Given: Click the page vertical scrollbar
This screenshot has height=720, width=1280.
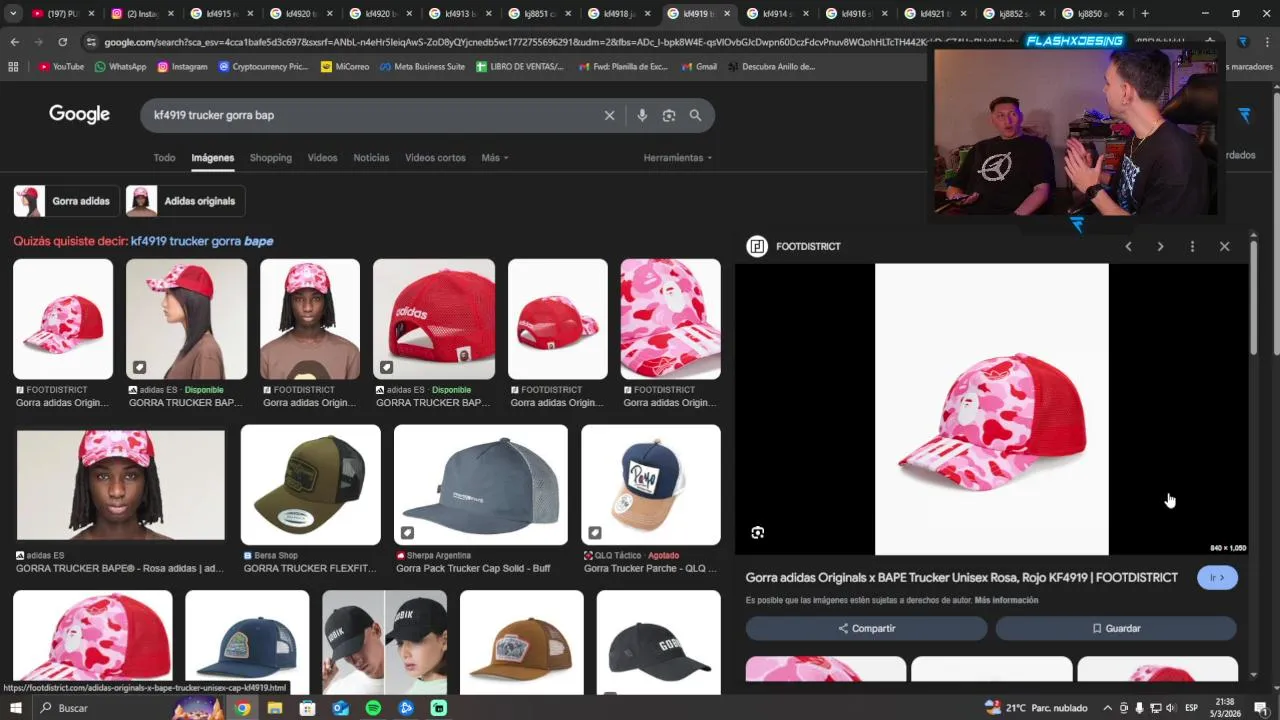Looking at the screenshot, I should (x=1276, y=225).
